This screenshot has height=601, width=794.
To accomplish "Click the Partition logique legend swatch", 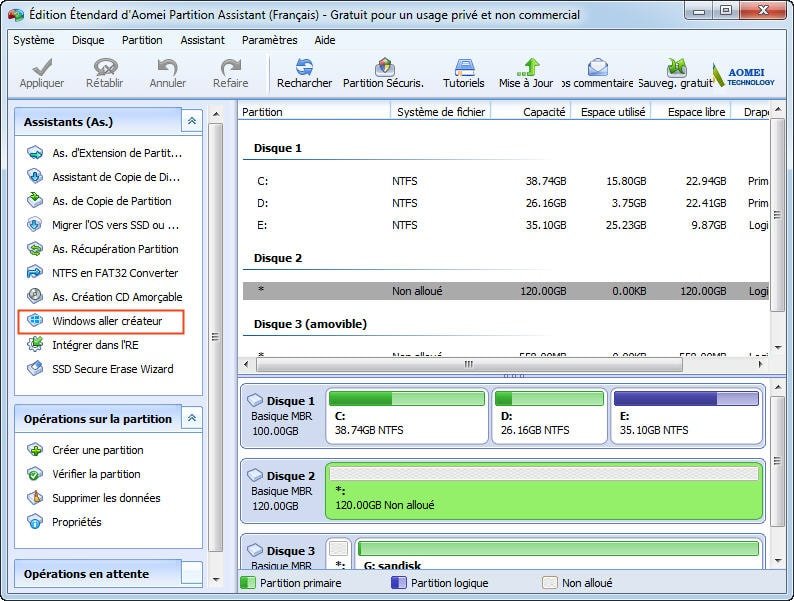I will (399, 582).
